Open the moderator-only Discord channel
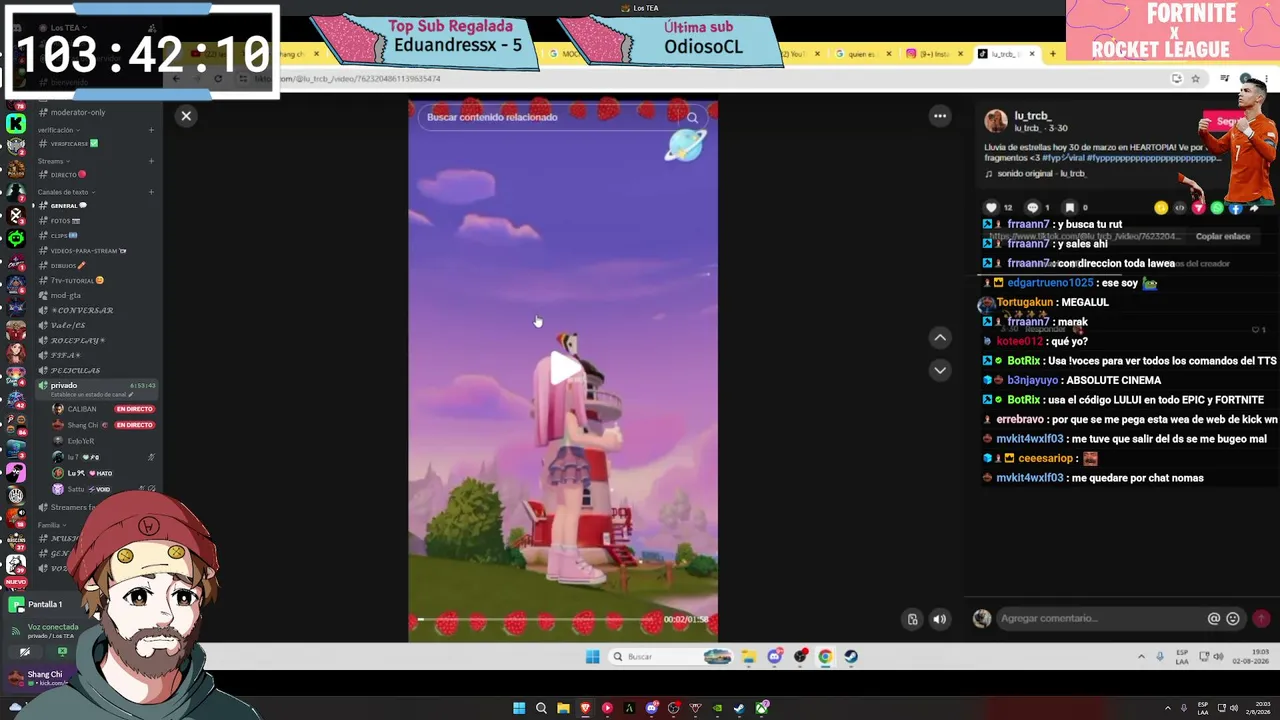This screenshot has width=1280, height=720. pyautogui.click(x=78, y=112)
